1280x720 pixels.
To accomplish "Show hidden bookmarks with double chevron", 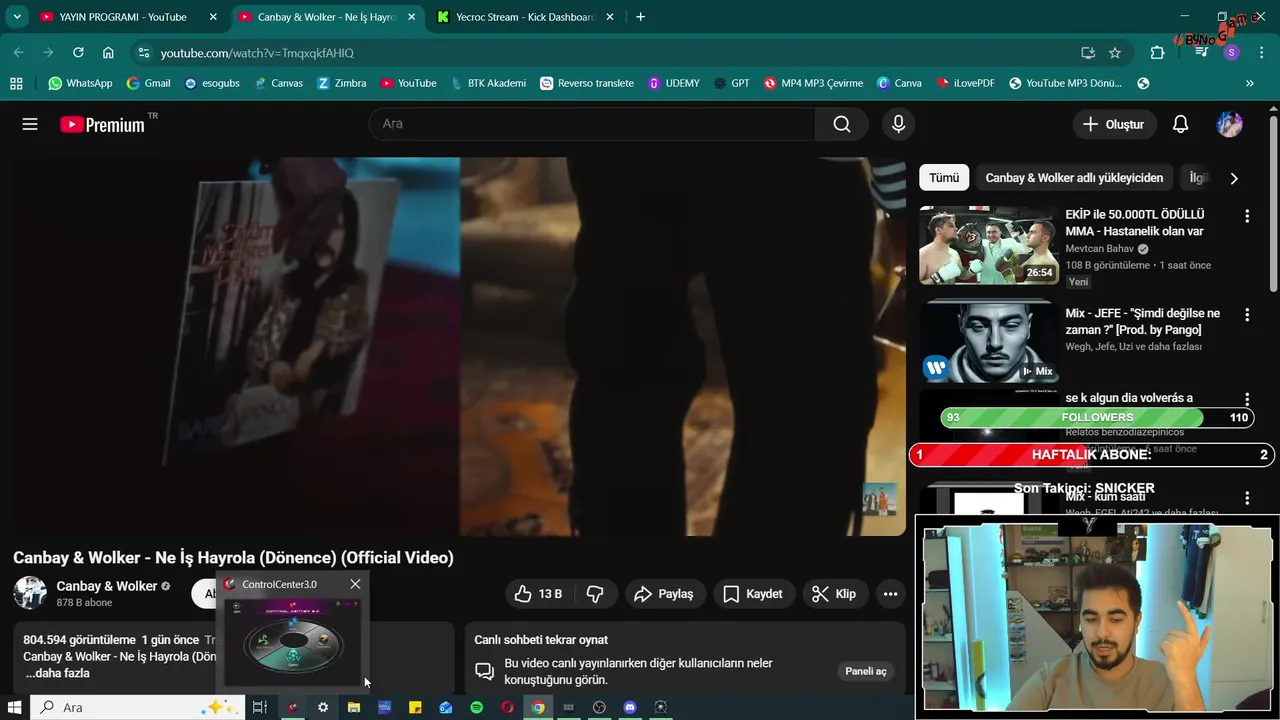I will [1249, 83].
